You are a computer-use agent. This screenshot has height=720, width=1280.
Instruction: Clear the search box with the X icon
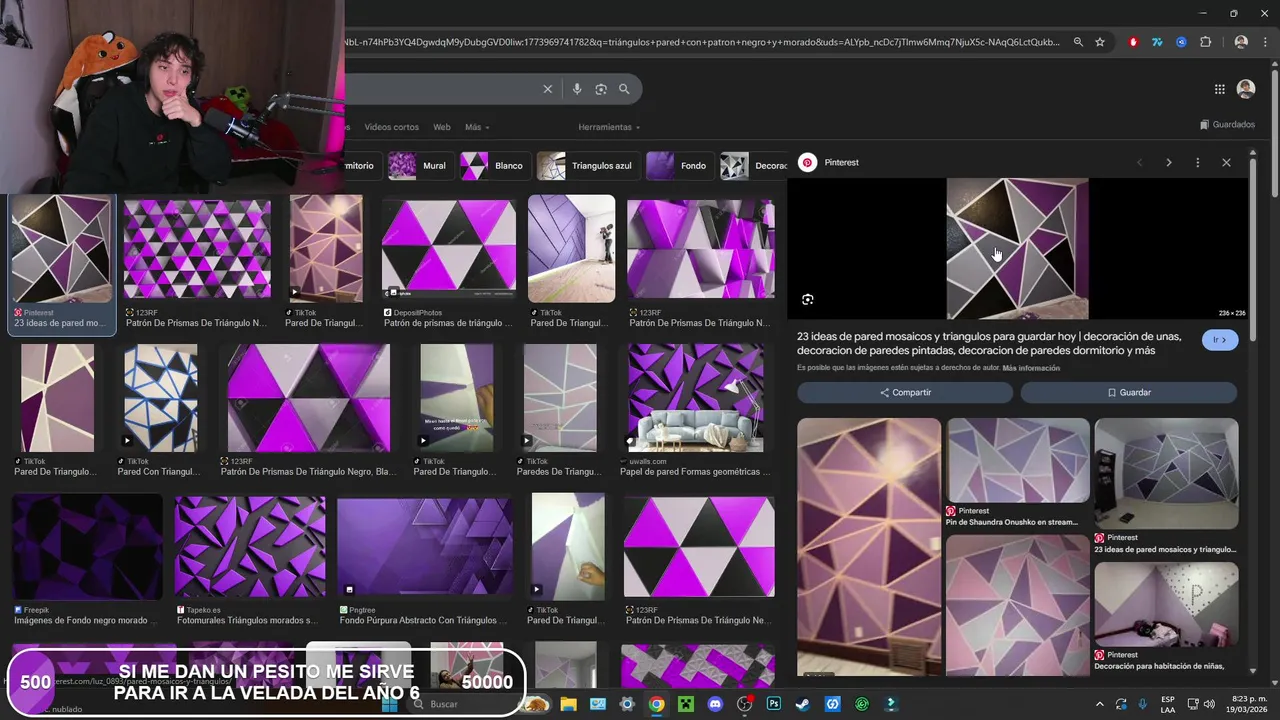pos(547,89)
